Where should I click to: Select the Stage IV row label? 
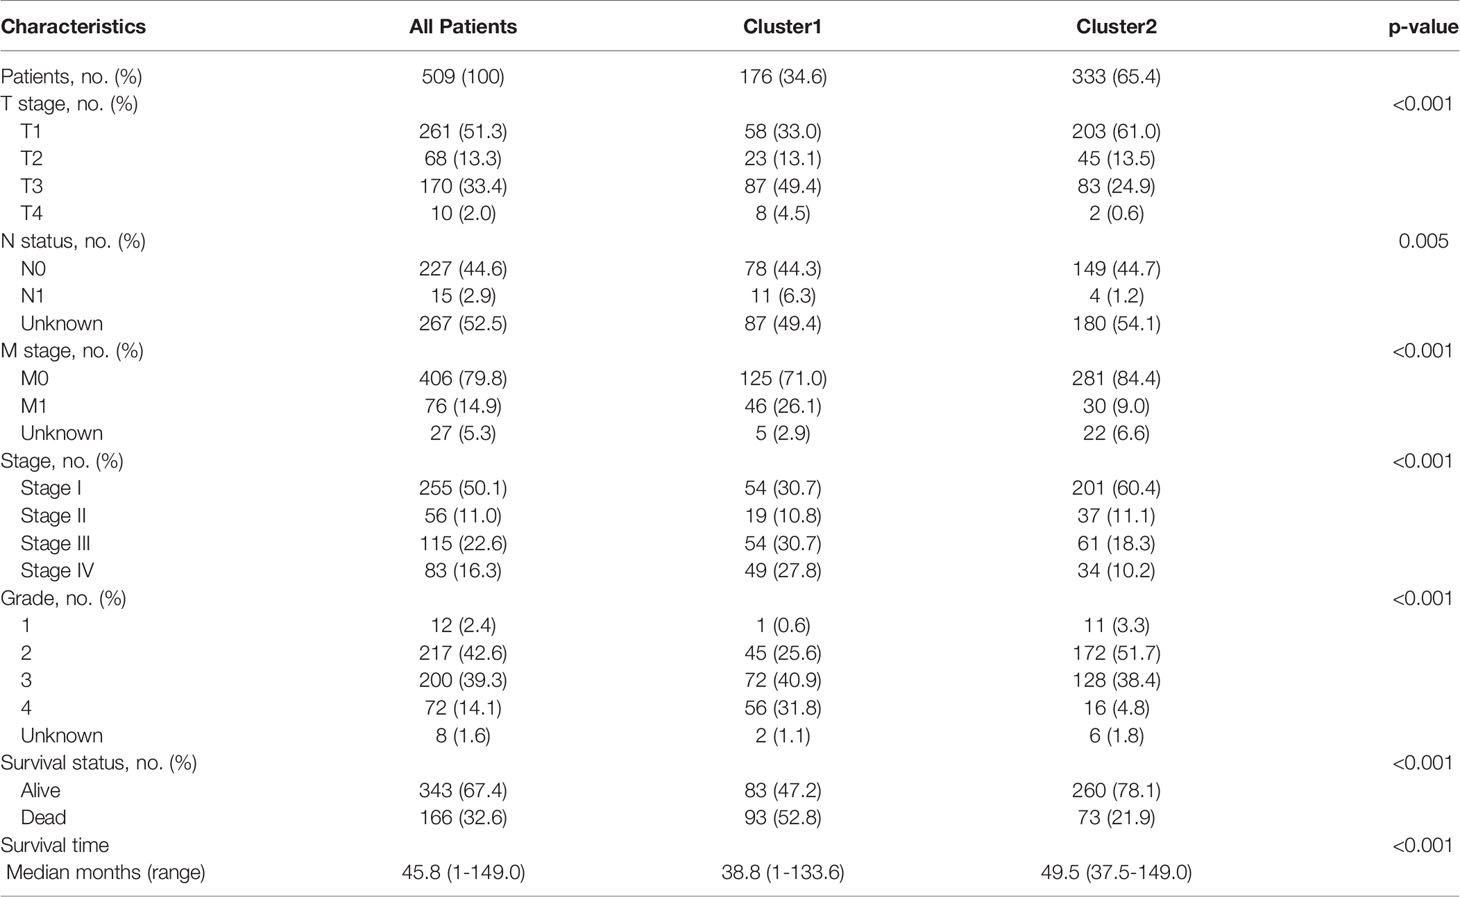pyautogui.click(x=58, y=571)
